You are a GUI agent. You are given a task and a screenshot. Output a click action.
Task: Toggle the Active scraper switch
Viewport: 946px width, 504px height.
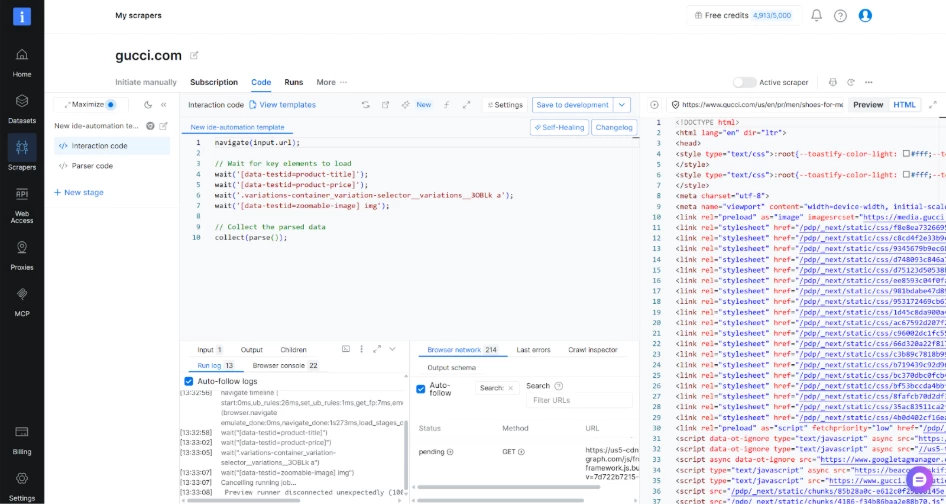point(744,82)
